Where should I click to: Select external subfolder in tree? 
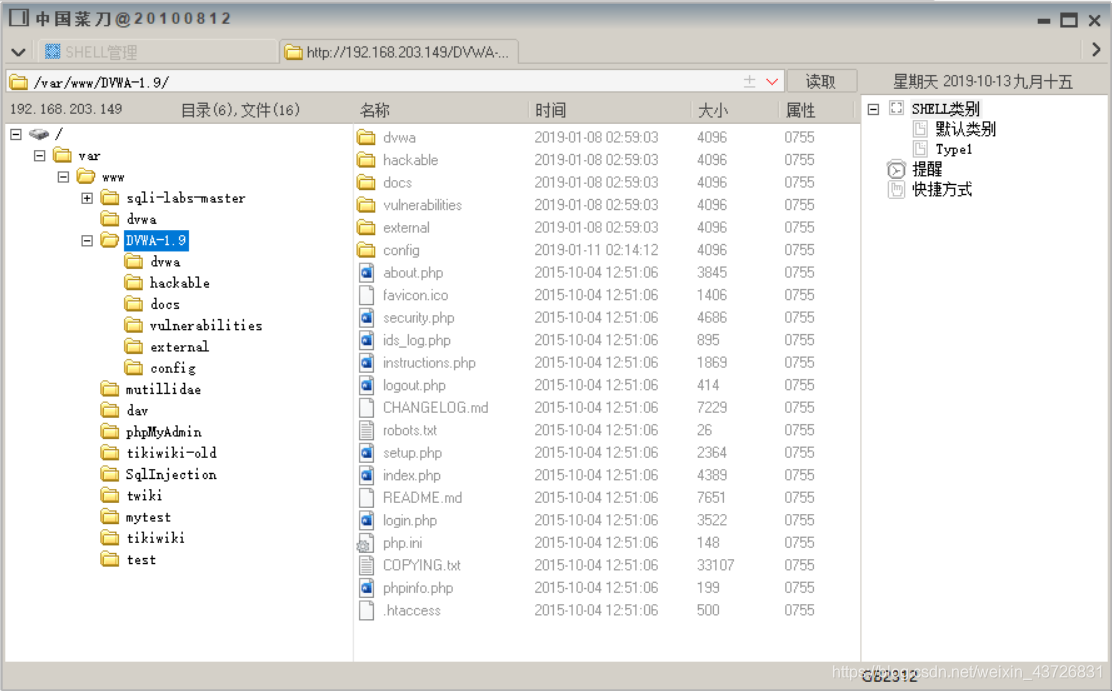179,347
